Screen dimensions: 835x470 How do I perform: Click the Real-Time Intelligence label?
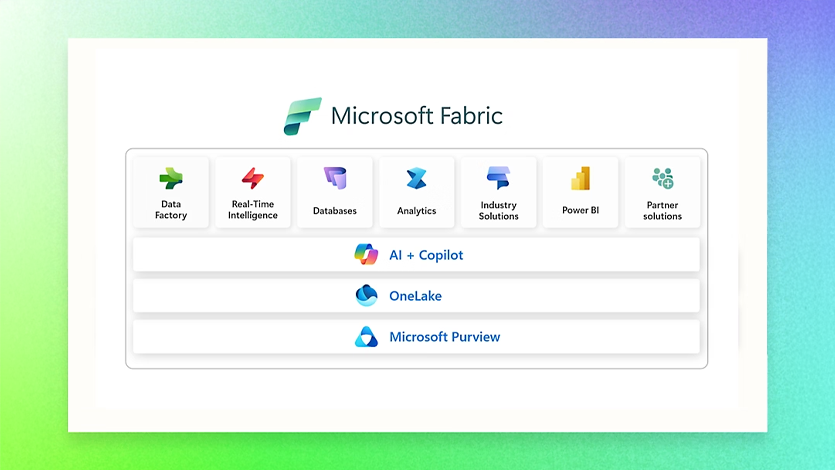coord(253,210)
